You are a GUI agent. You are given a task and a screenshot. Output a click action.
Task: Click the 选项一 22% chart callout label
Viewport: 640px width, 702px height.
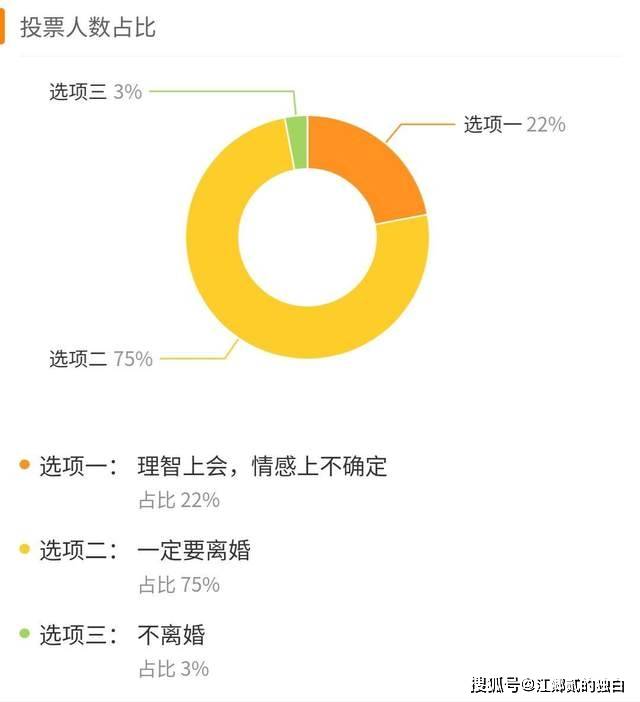tap(514, 124)
